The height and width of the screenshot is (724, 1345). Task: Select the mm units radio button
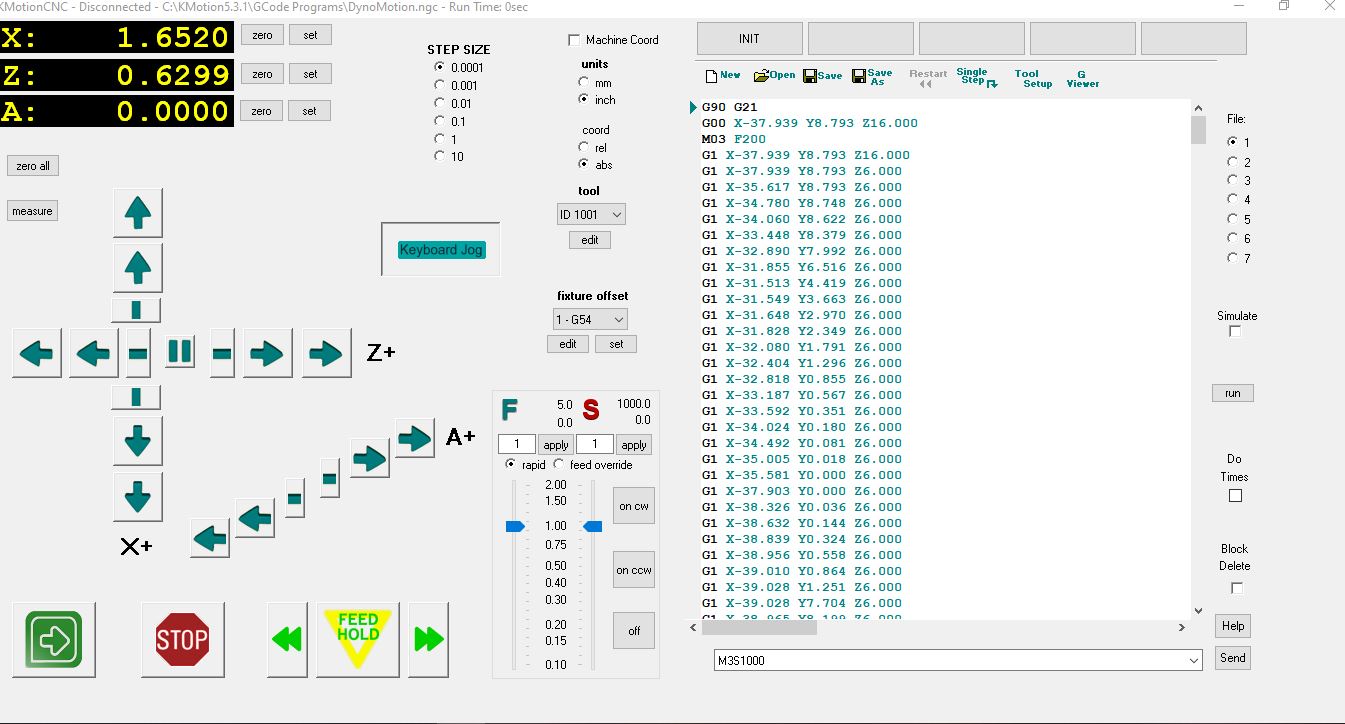click(583, 83)
